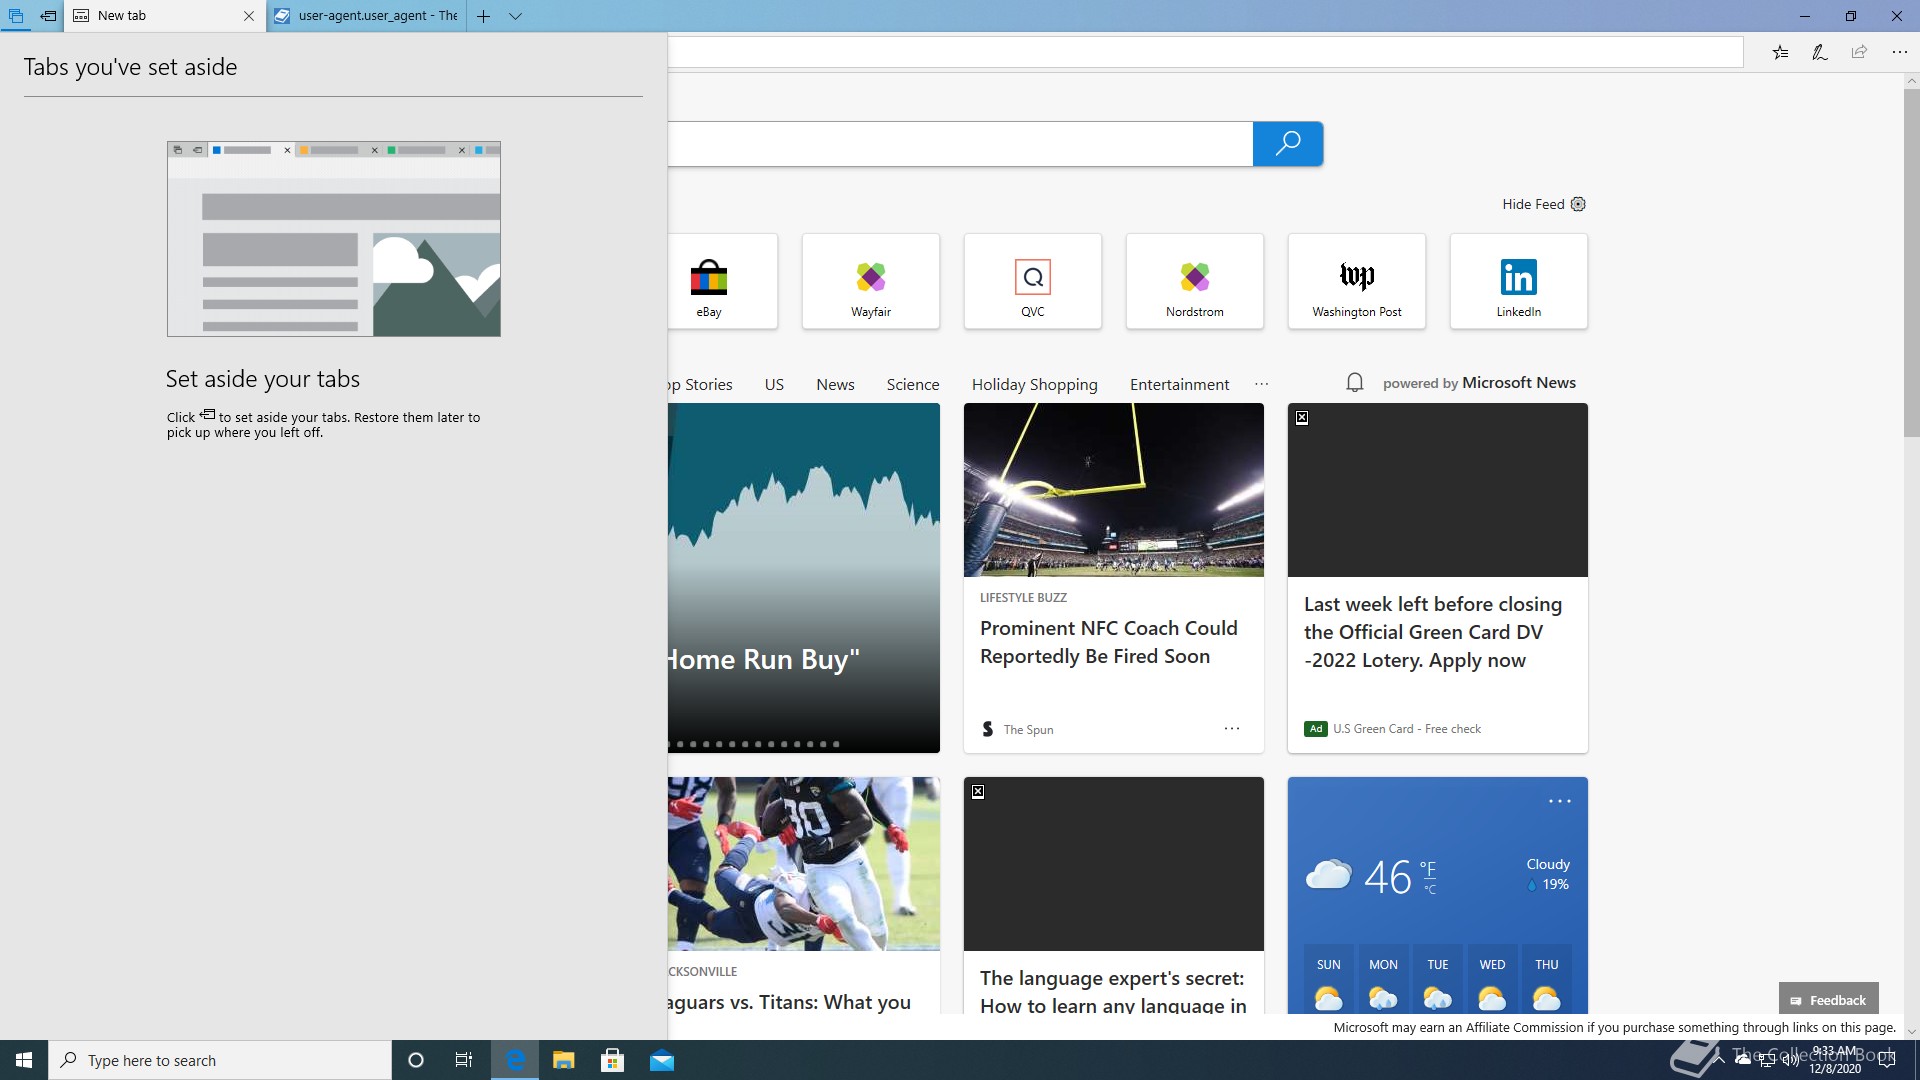Open the stadium goalpost article thumbnail
The height and width of the screenshot is (1080, 1920).
point(1114,490)
